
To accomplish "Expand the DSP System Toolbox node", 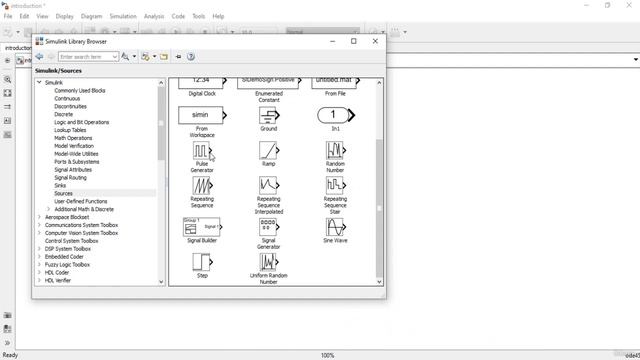I will pyautogui.click(x=39, y=249).
